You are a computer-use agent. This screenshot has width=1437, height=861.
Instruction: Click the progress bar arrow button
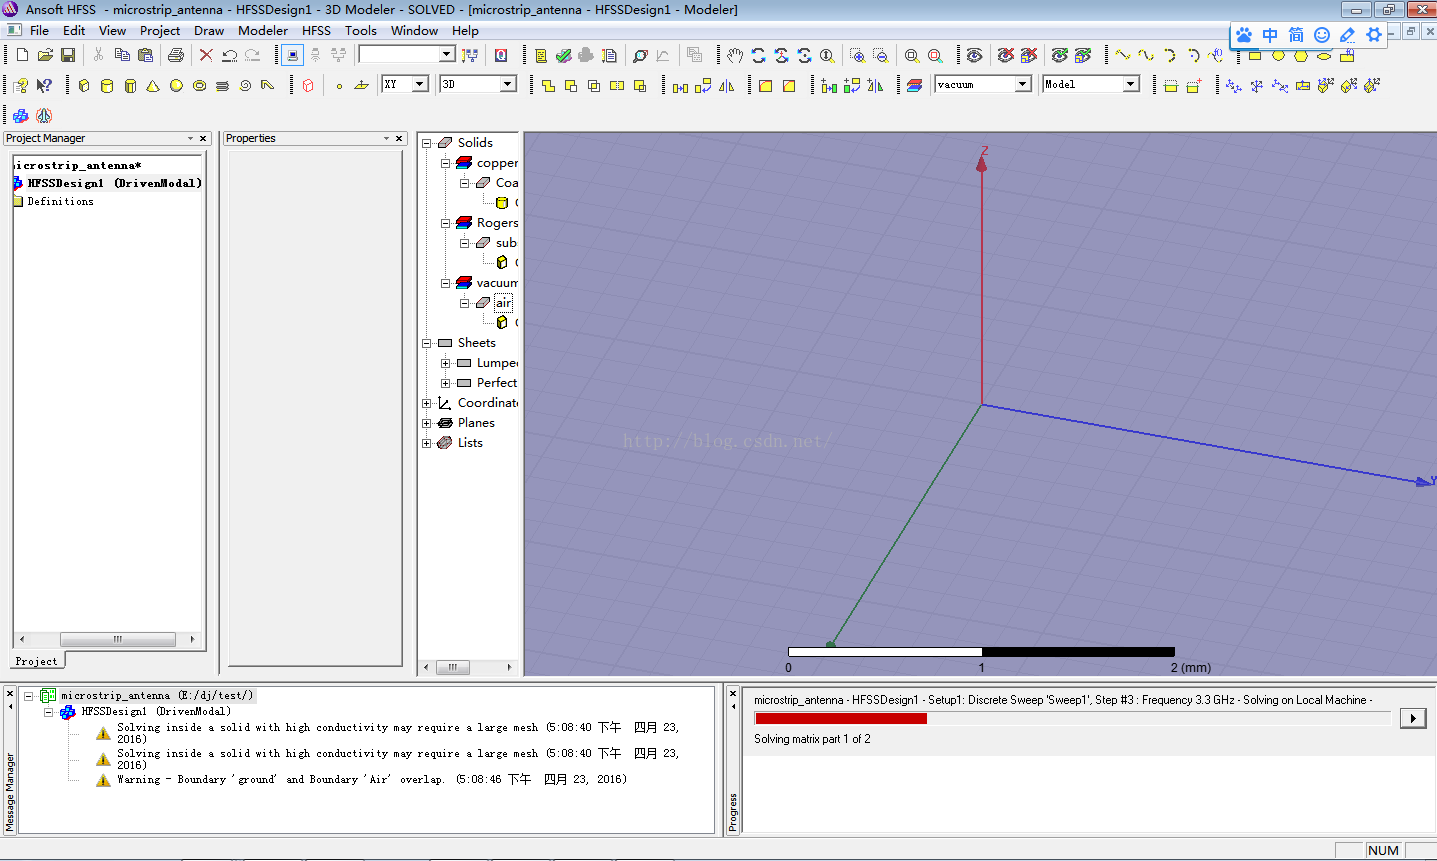1413,718
